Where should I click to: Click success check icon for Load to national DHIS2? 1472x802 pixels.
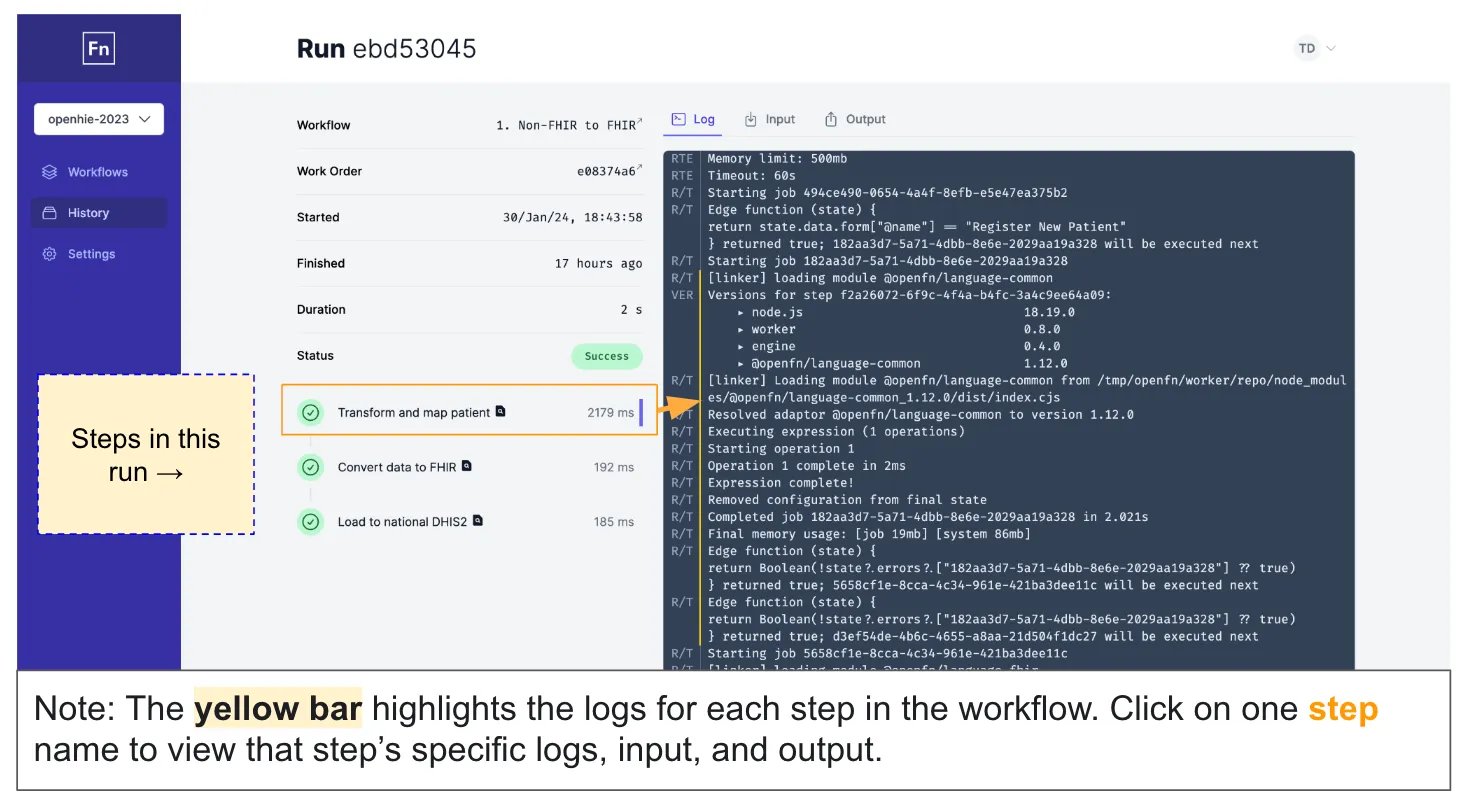(311, 521)
